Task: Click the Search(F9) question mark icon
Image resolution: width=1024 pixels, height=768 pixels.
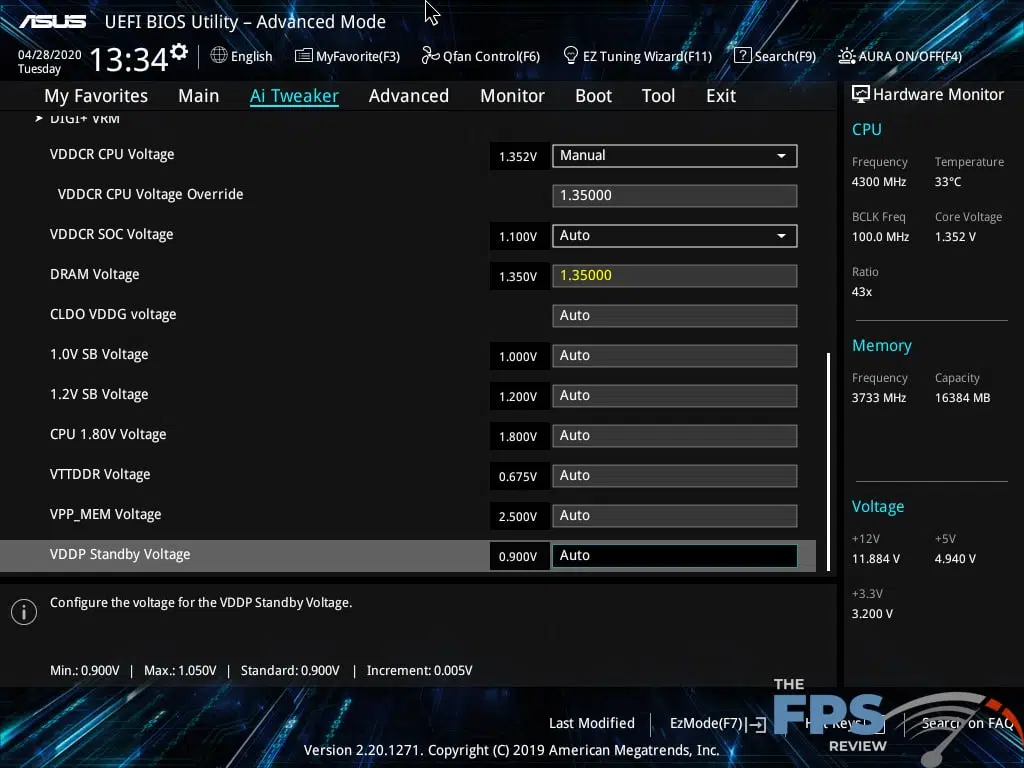Action: [x=743, y=56]
